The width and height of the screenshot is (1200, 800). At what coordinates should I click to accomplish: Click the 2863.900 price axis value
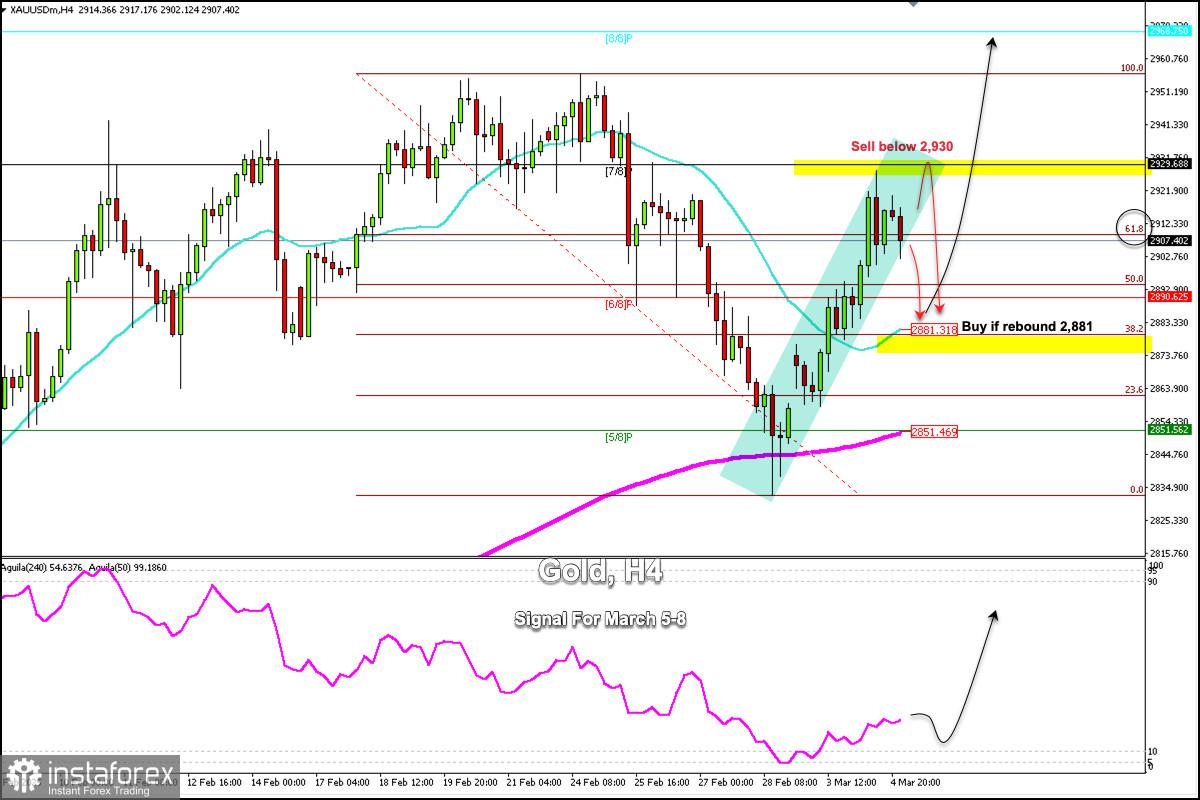point(1169,388)
